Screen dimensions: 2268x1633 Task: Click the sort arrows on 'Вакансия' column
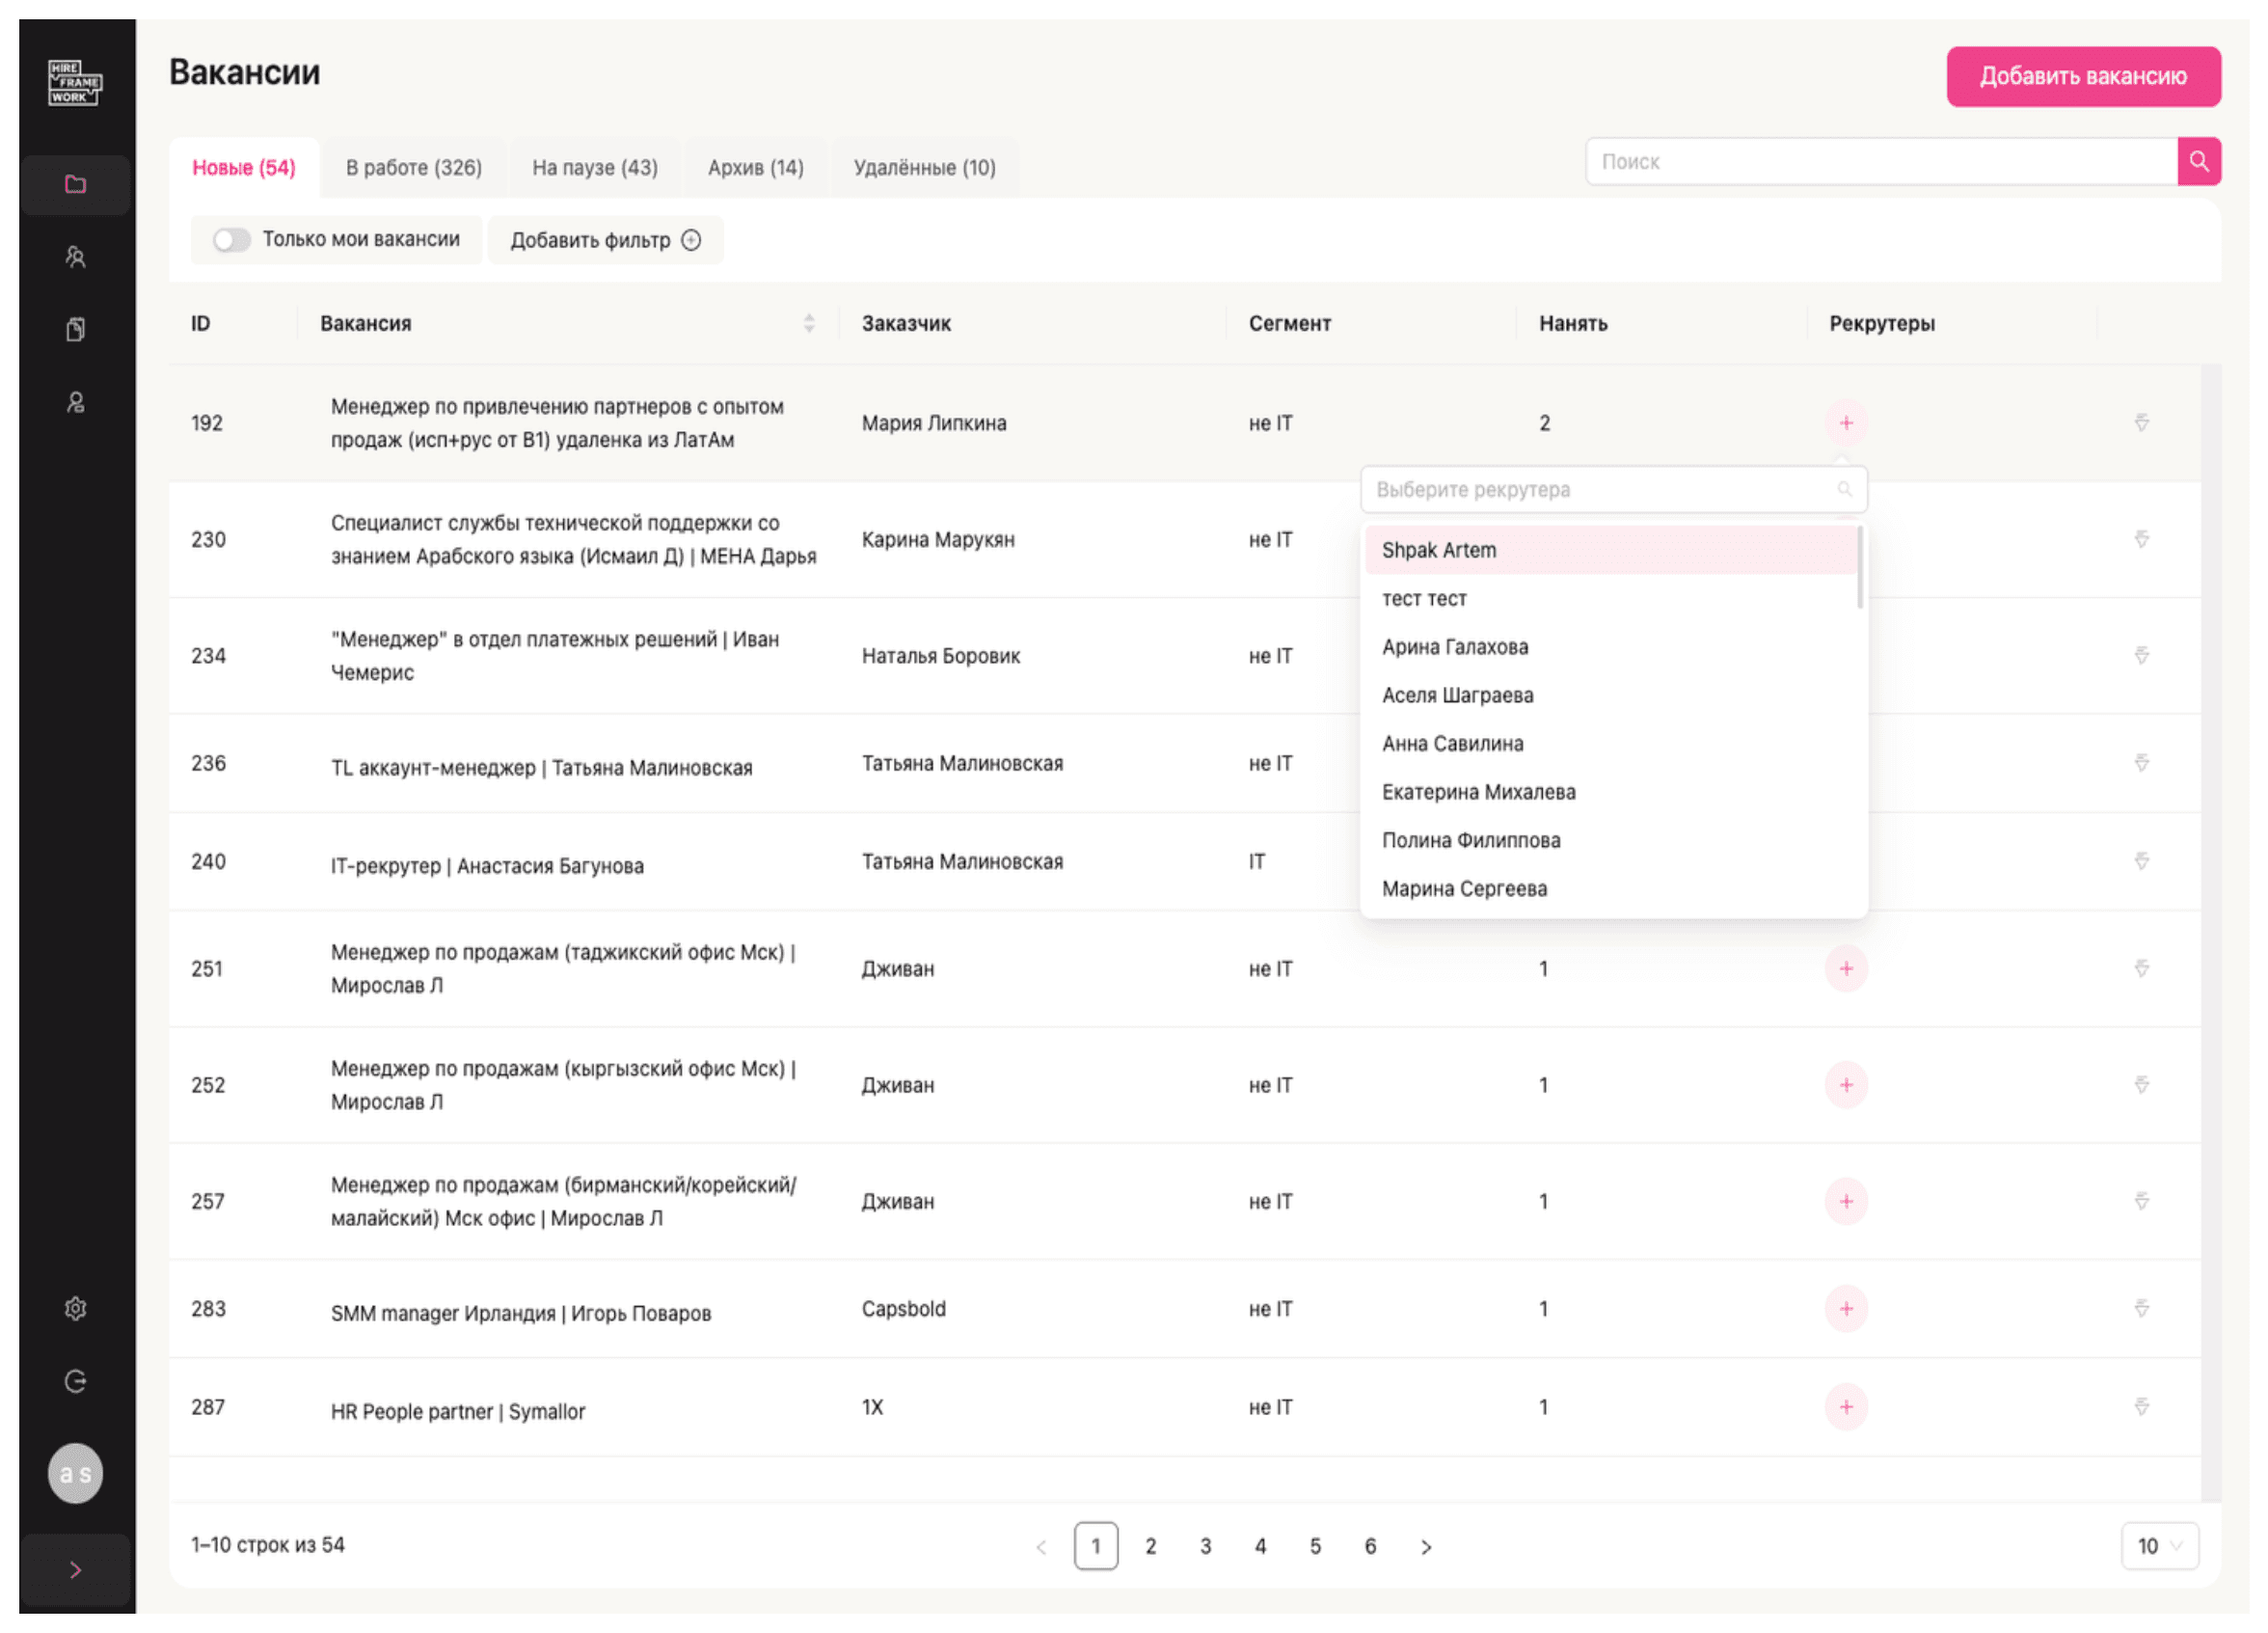pos(808,322)
